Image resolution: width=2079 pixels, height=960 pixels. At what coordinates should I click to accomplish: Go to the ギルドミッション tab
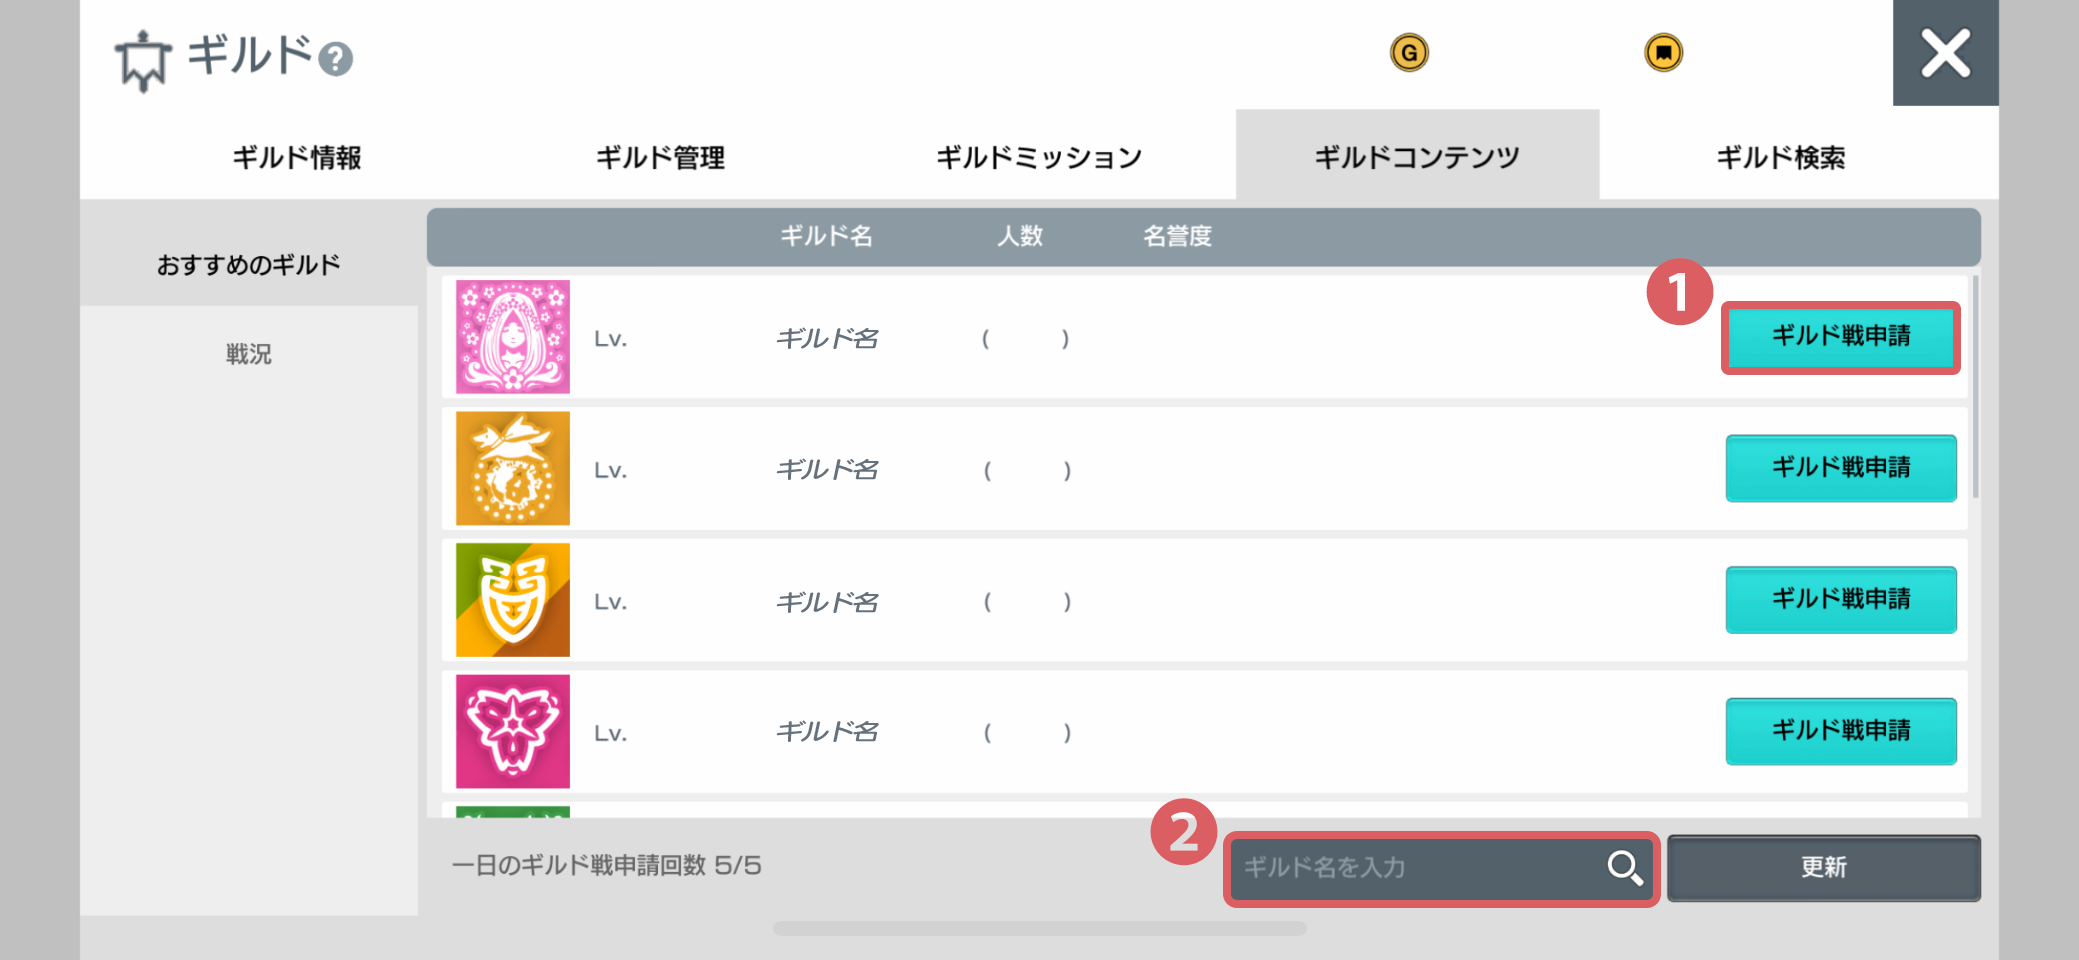1038,157
